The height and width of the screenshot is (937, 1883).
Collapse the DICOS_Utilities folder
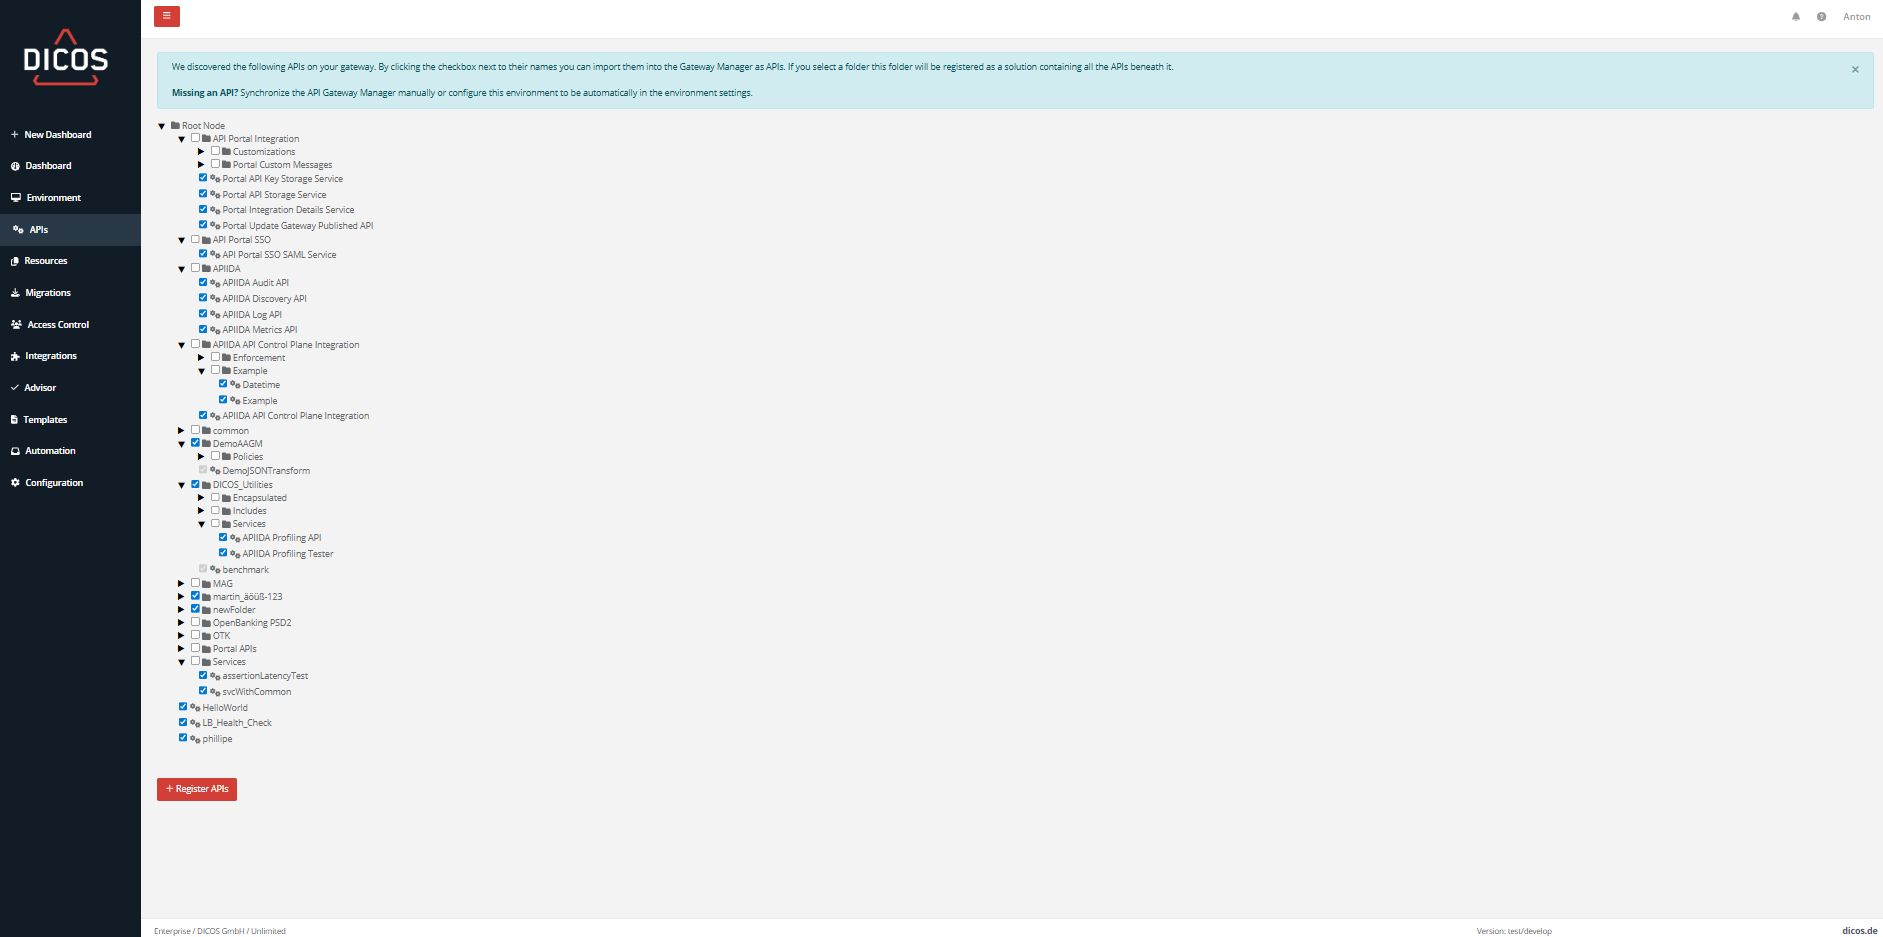click(181, 485)
